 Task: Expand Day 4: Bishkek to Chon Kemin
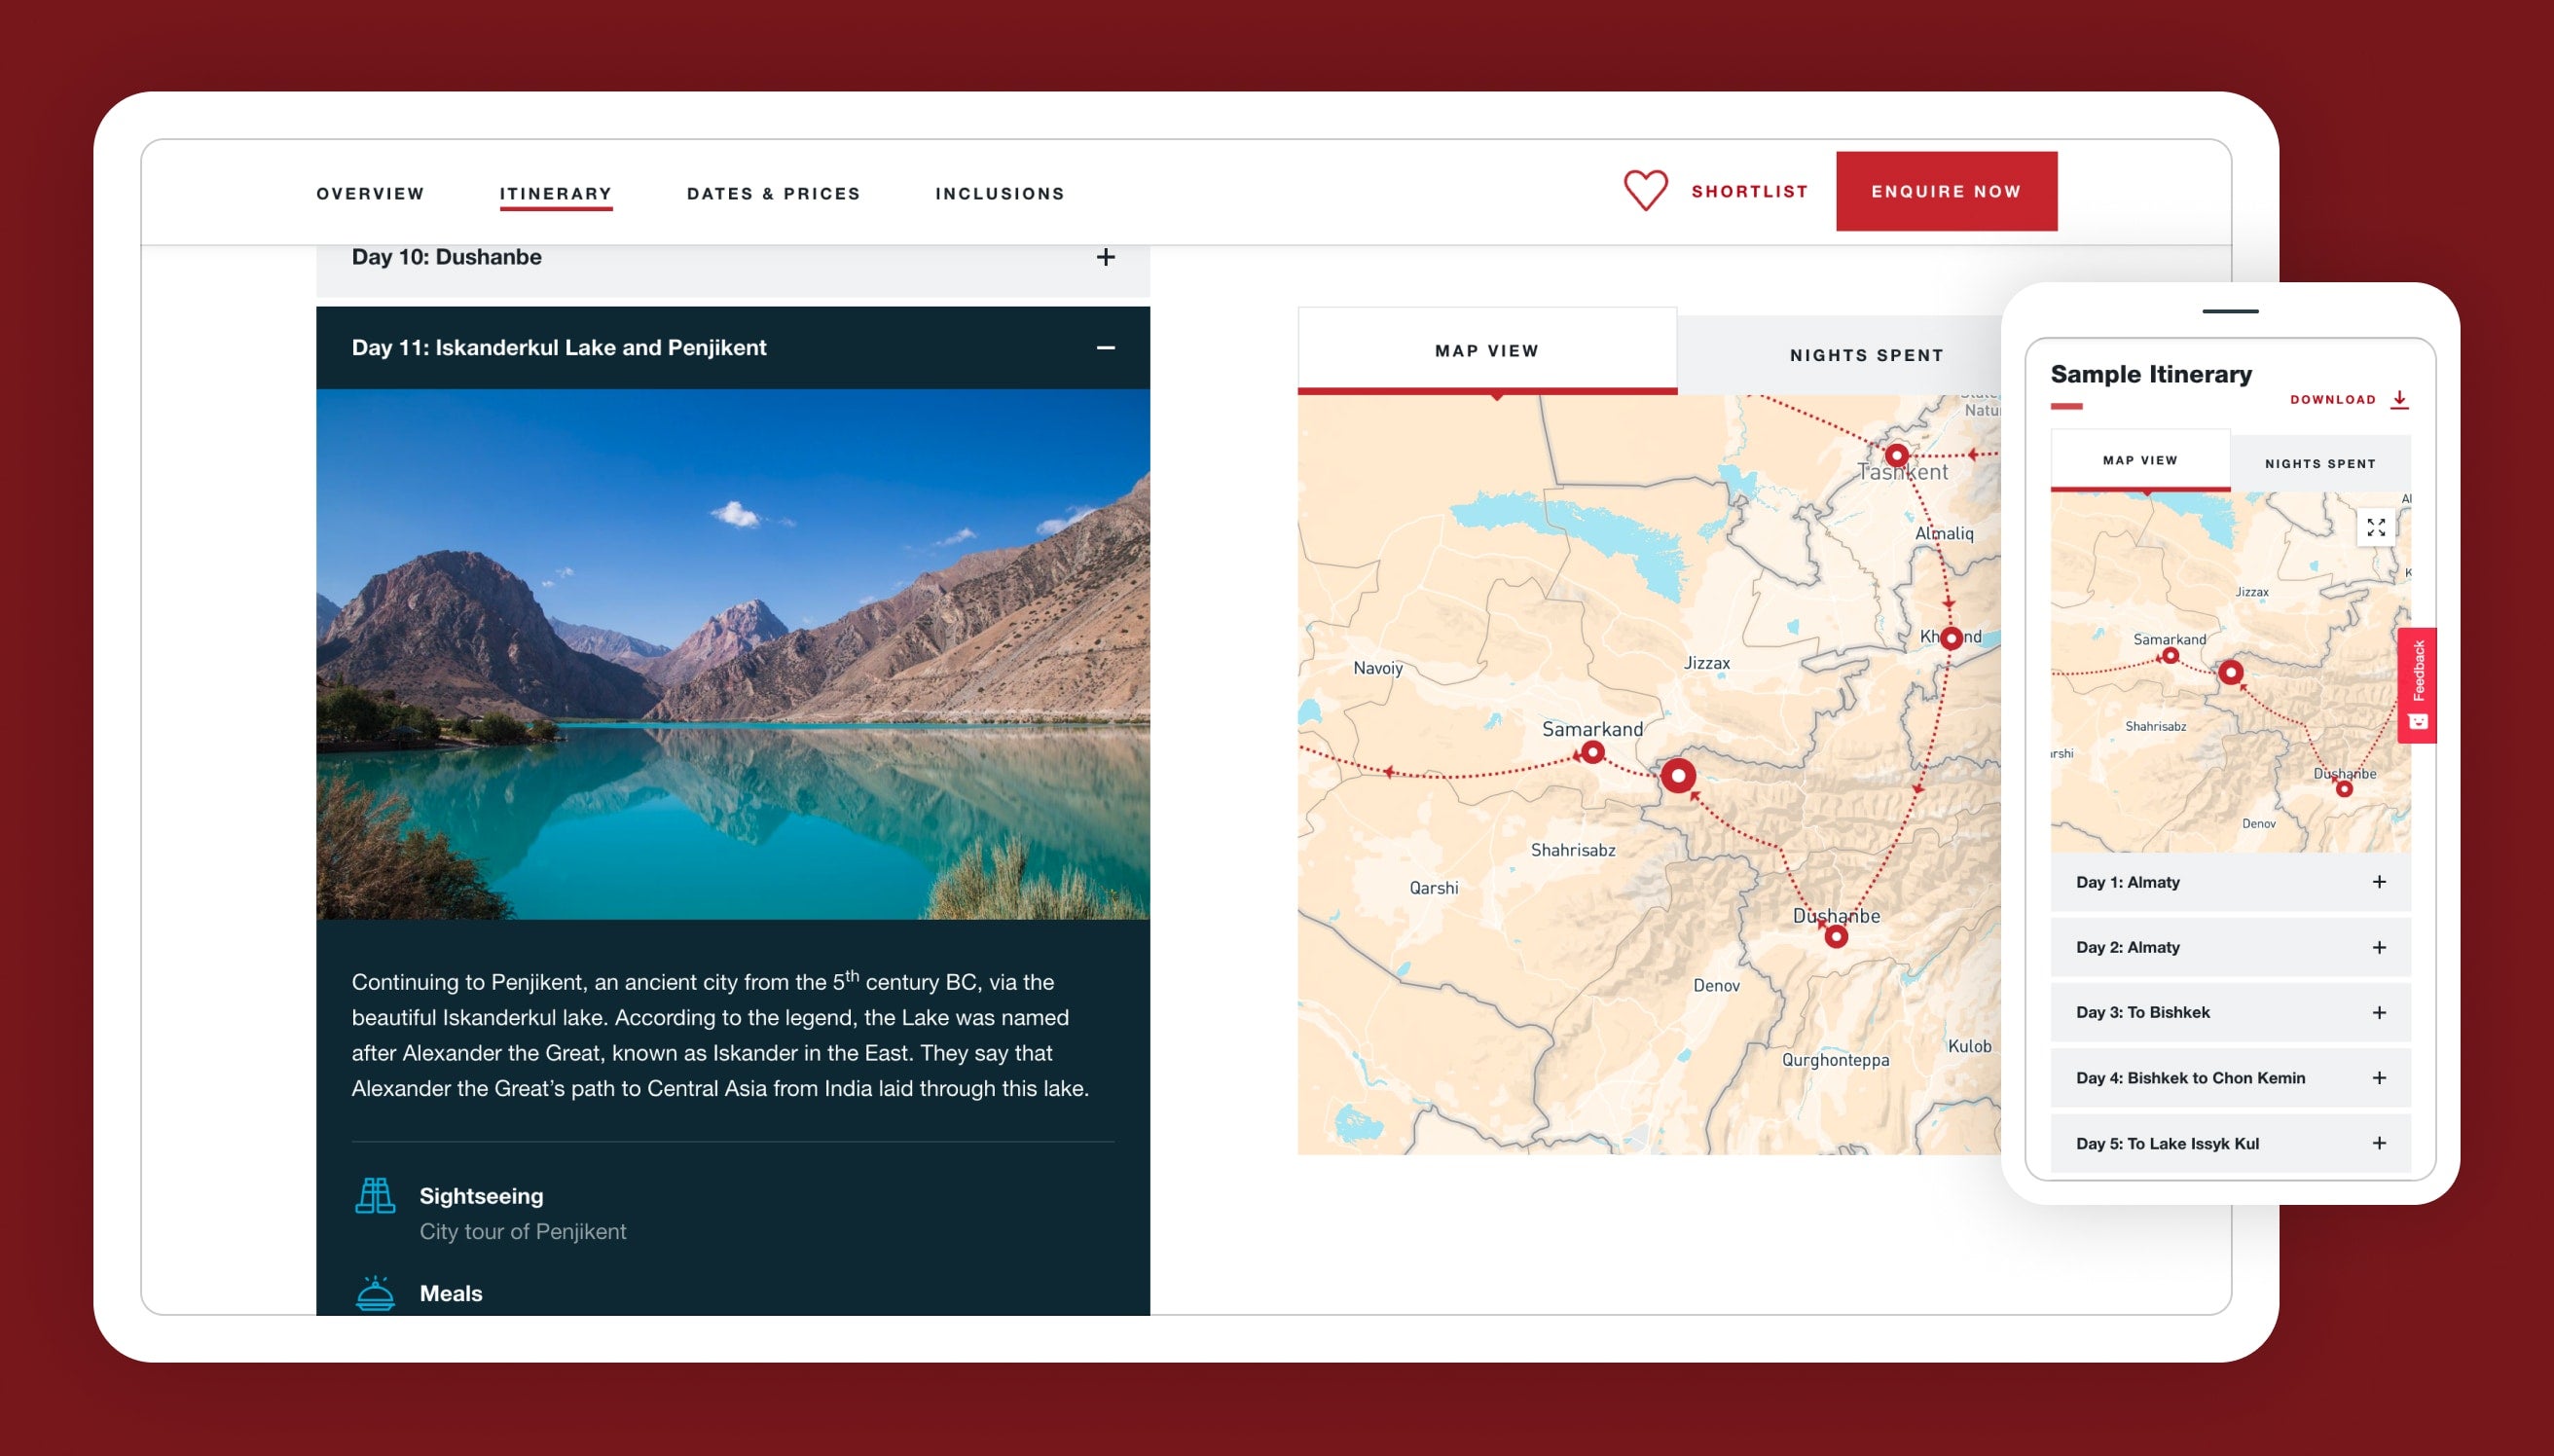(x=2379, y=1078)
